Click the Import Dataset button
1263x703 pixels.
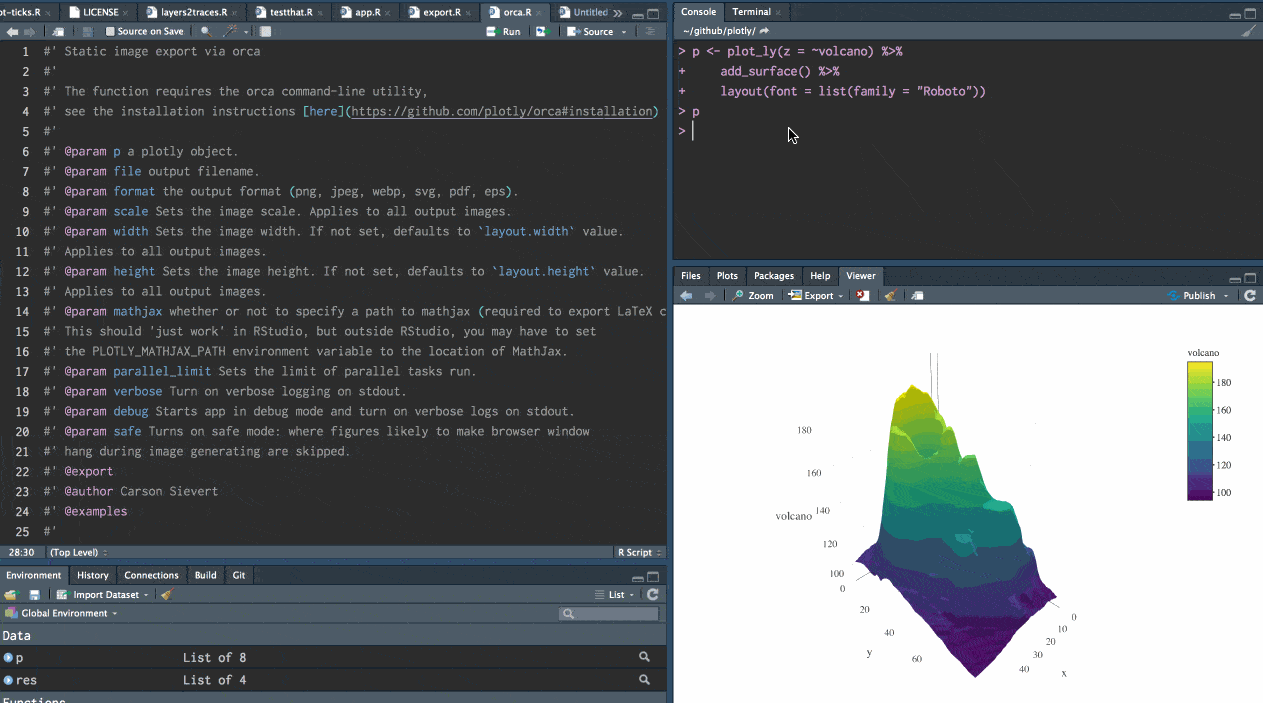96,595
